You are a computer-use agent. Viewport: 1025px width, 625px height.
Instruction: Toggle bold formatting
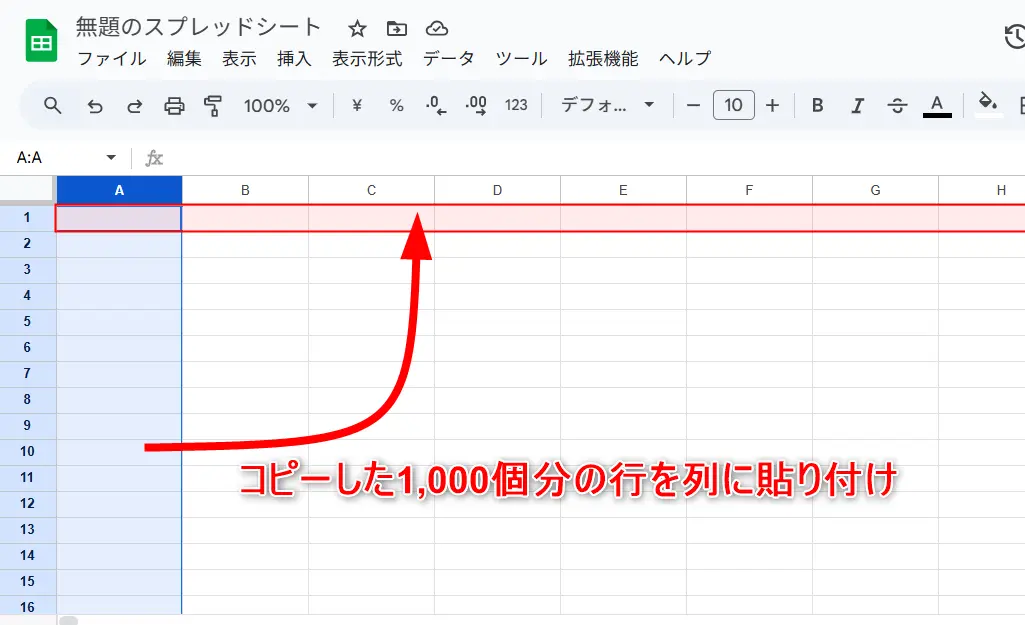coord(817,105)
